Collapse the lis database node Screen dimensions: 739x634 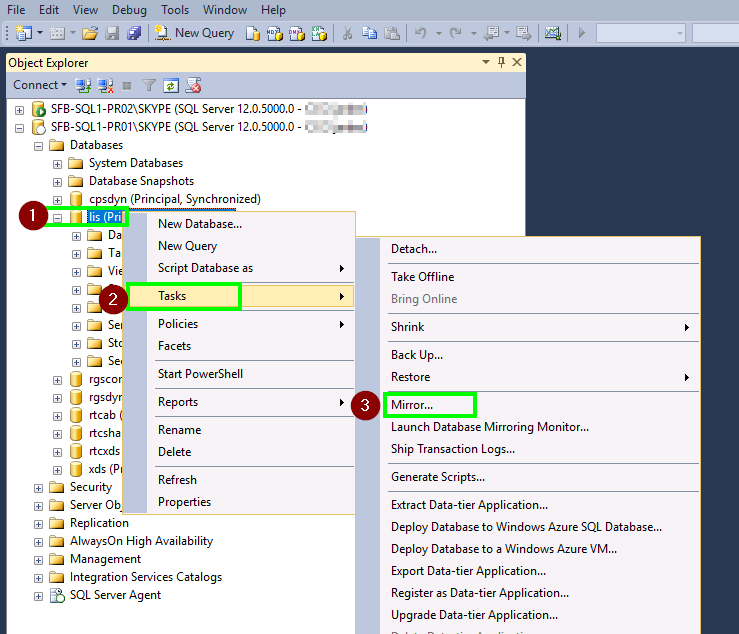tap(57, 218)
